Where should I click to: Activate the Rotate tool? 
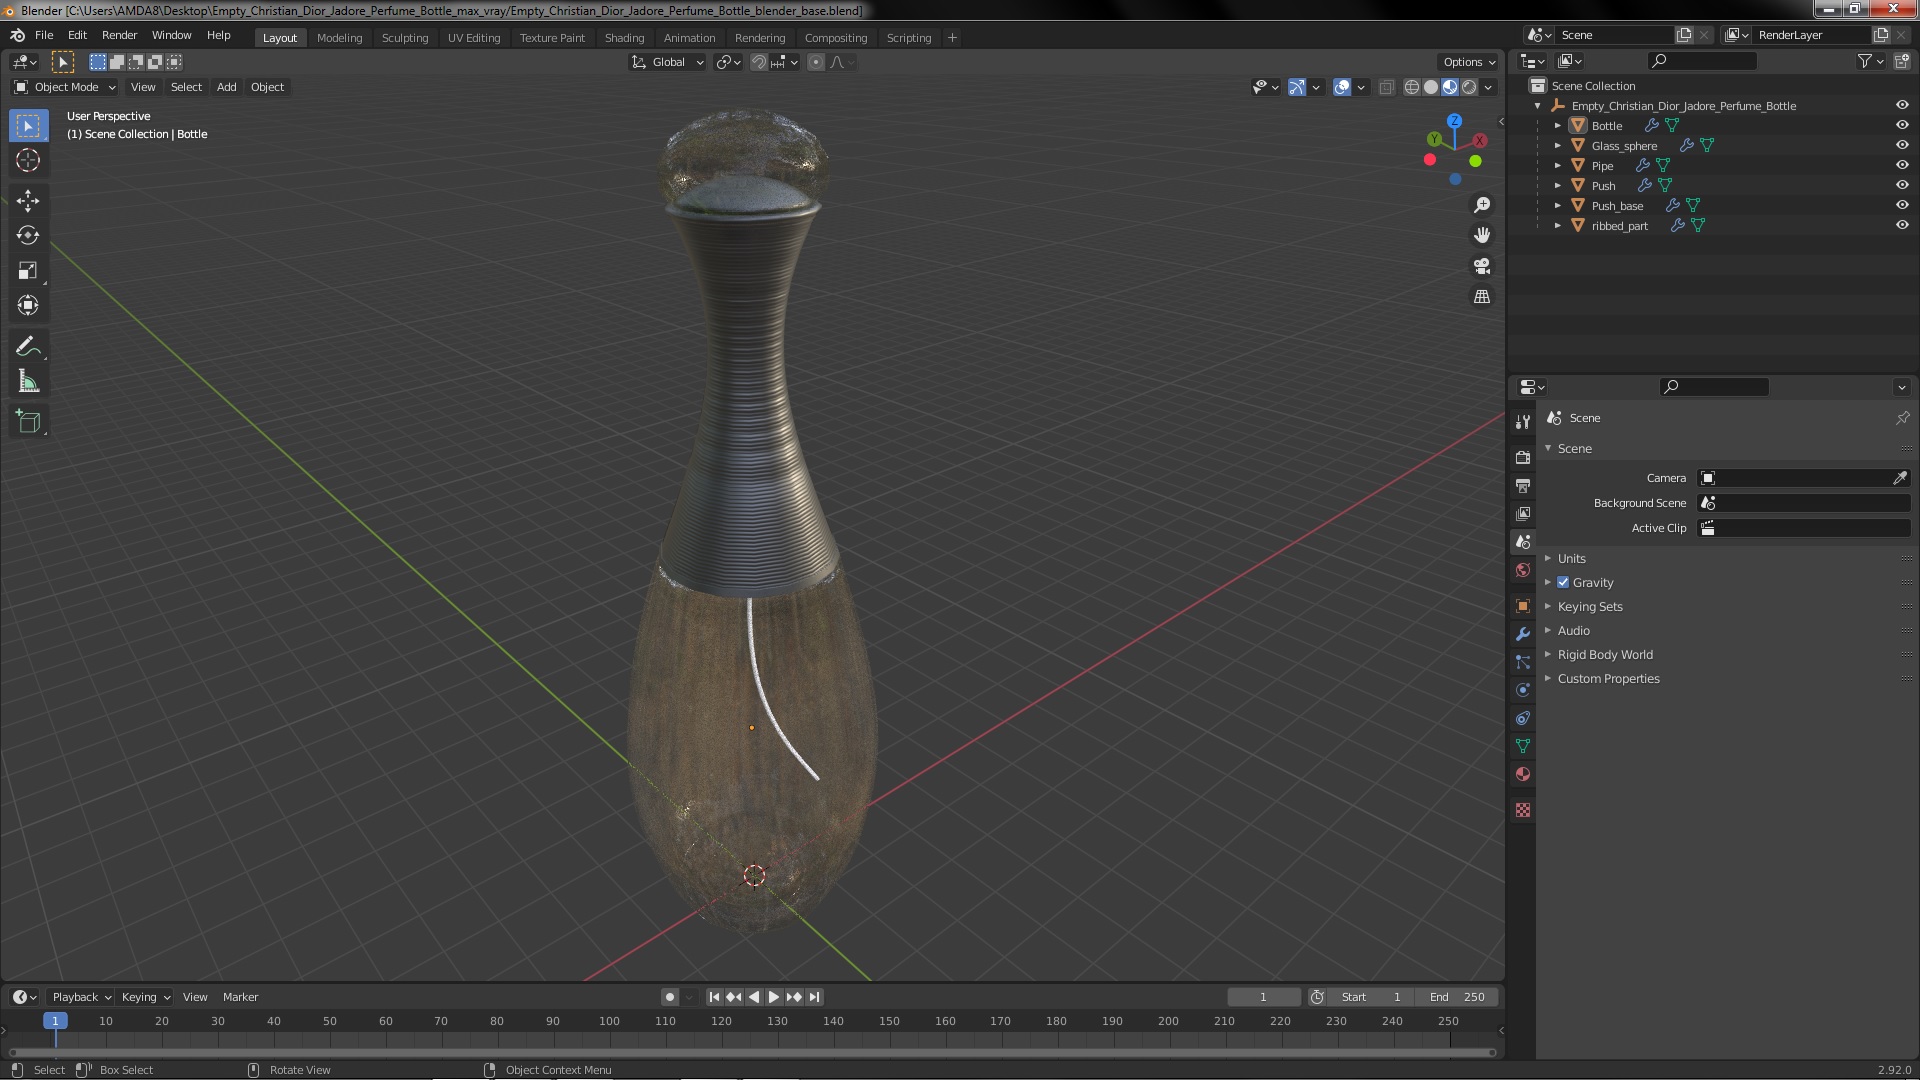coord(28,236)
